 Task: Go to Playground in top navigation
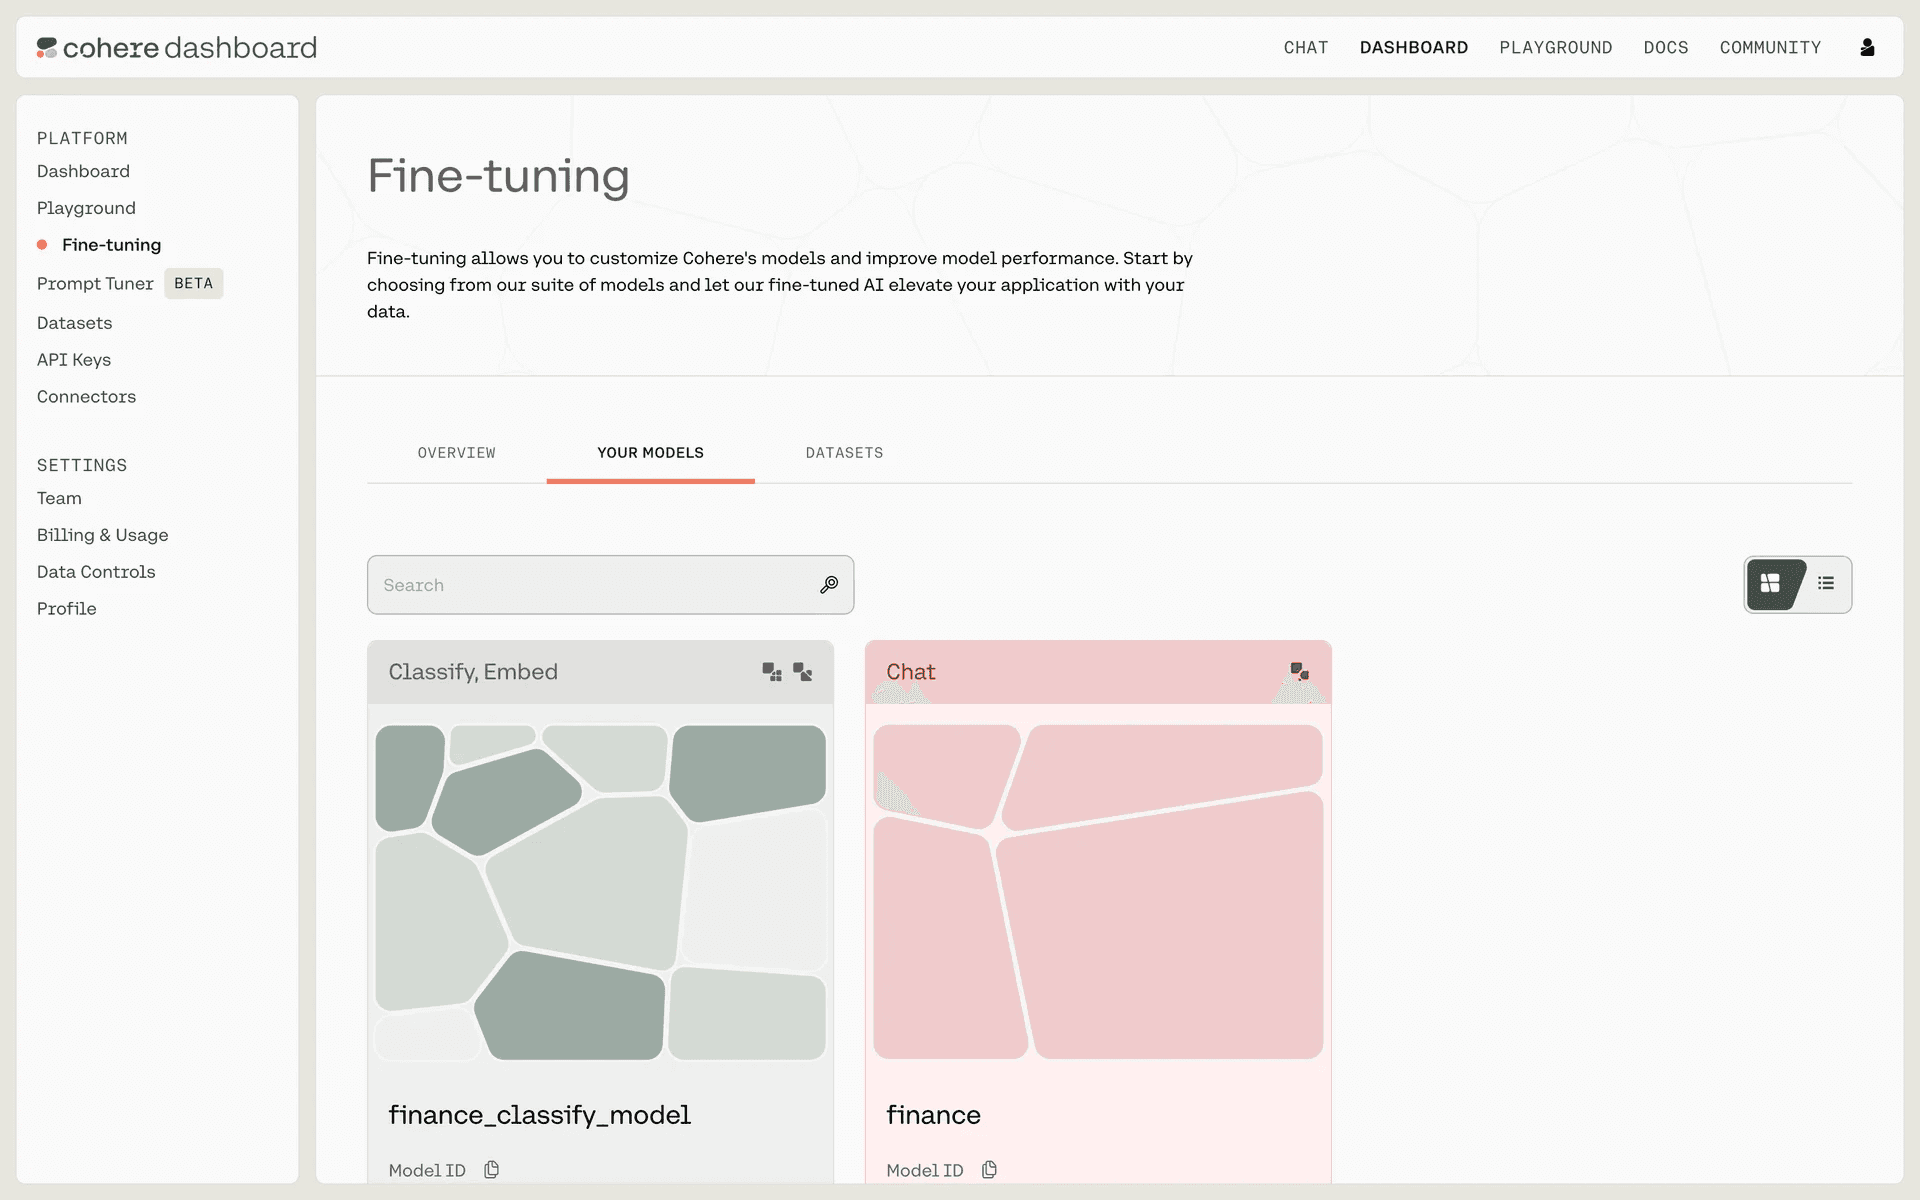click(1555, 47)
